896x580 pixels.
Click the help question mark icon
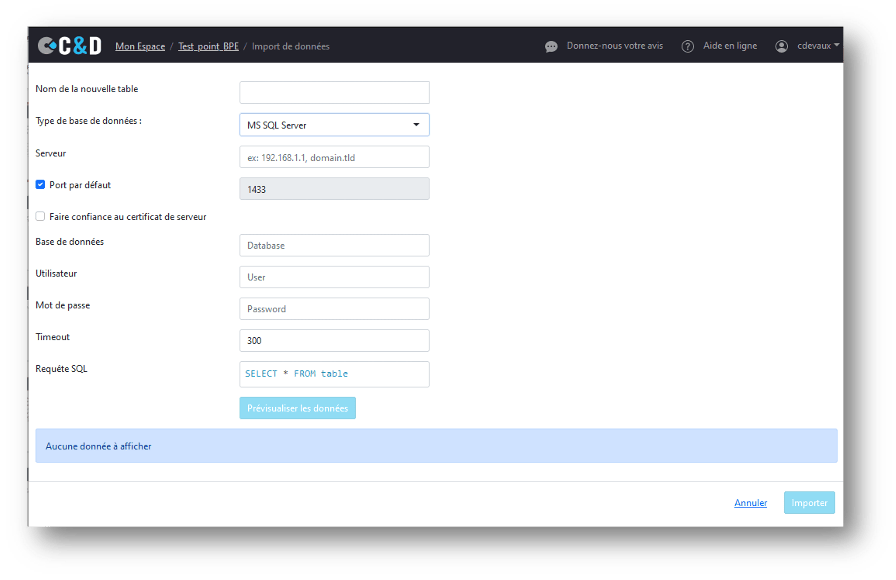pos(687,47)
